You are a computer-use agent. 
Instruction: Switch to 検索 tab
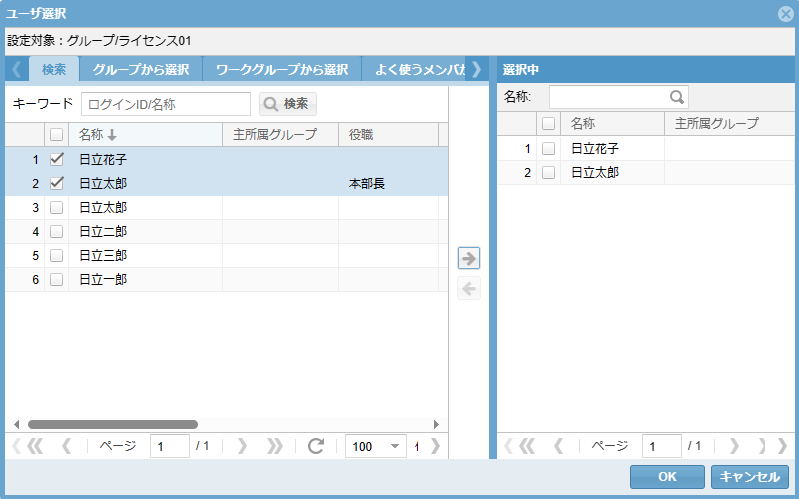click(x=54, y=69)
